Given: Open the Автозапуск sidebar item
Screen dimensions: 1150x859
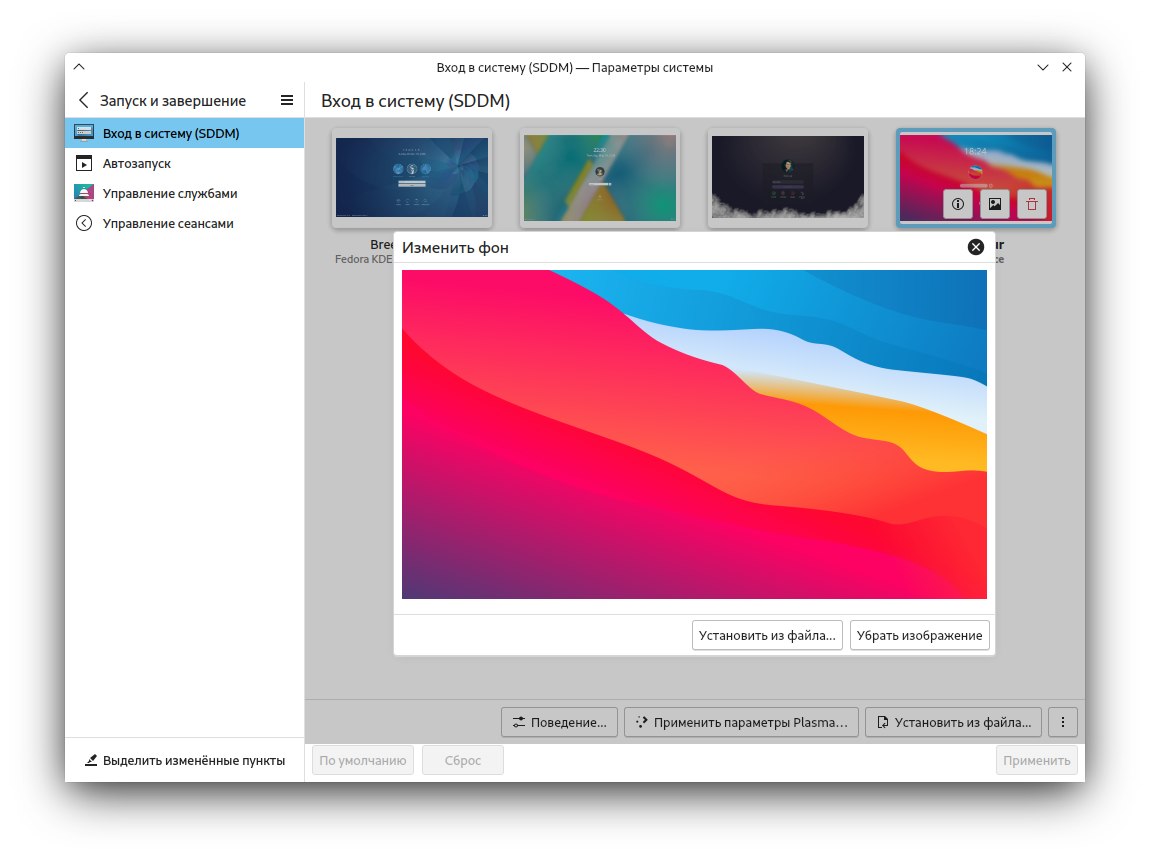Looking at the screenshot, I should click(x=184, y=164).
